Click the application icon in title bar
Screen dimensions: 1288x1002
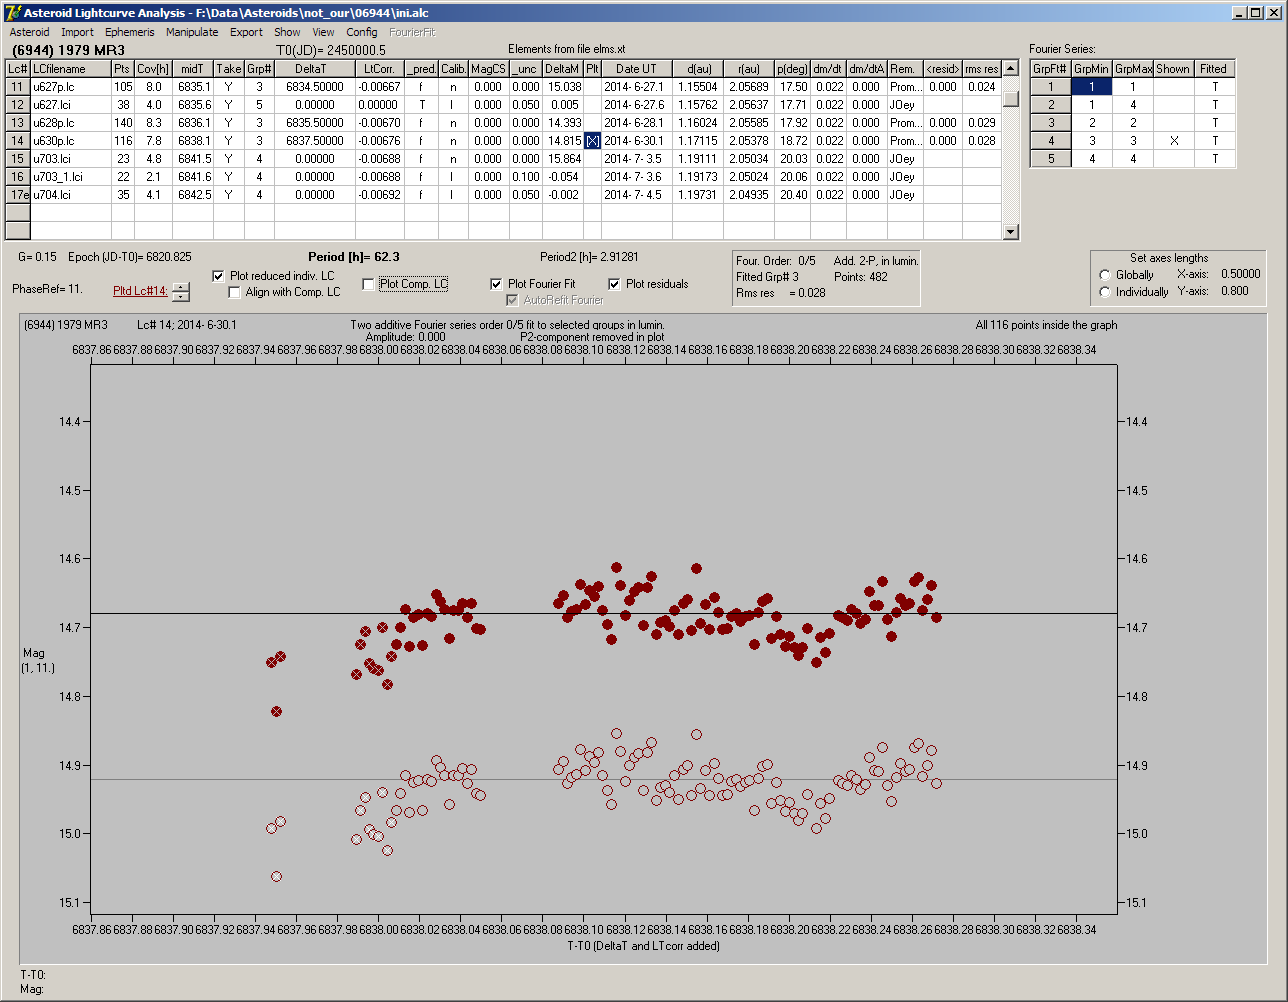tap(12, 12)
